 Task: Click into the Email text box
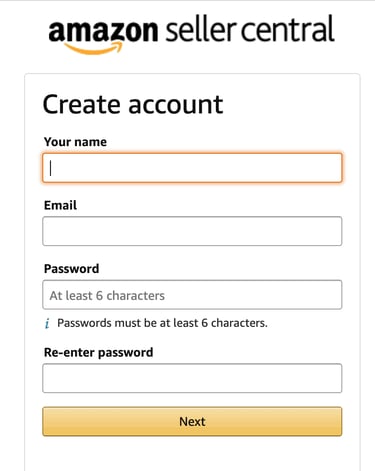pyautogui.click(x=192, y=231)
